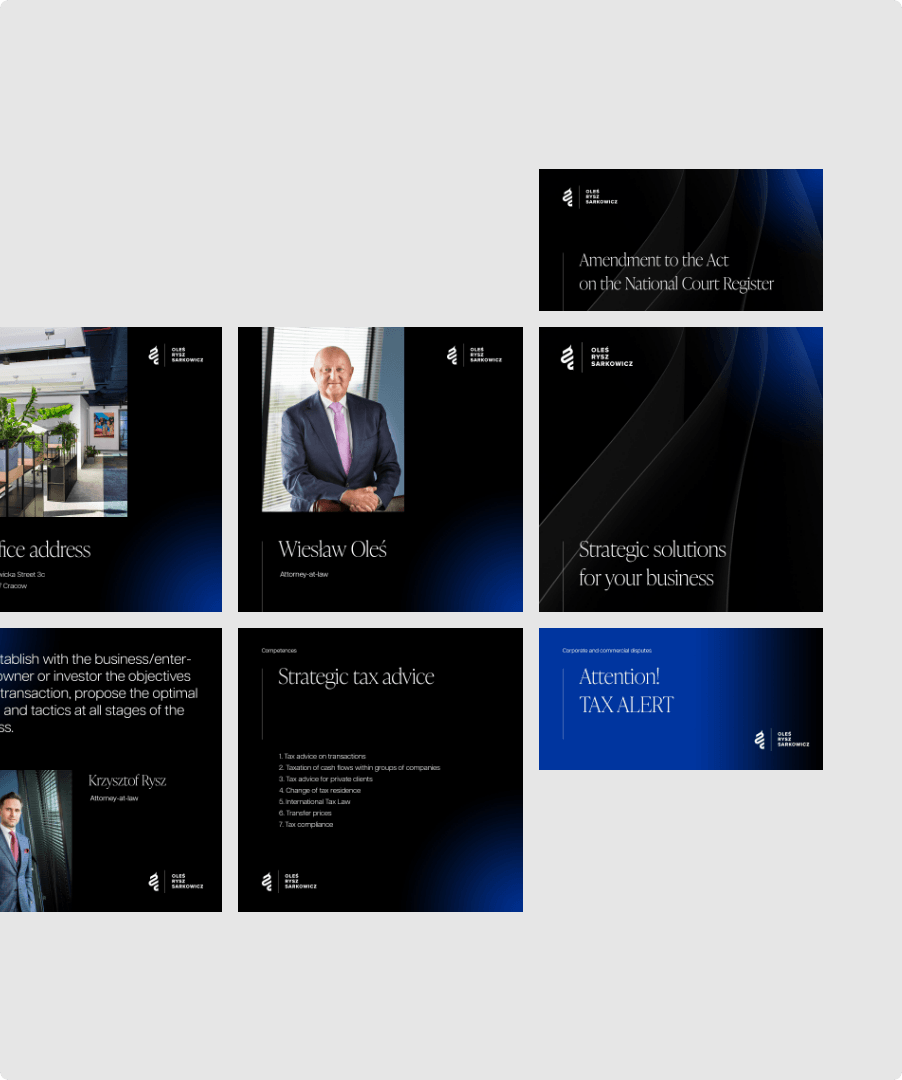
Task: Click the logo below Krzysztof Rysz's name
Action: [175, 881]
